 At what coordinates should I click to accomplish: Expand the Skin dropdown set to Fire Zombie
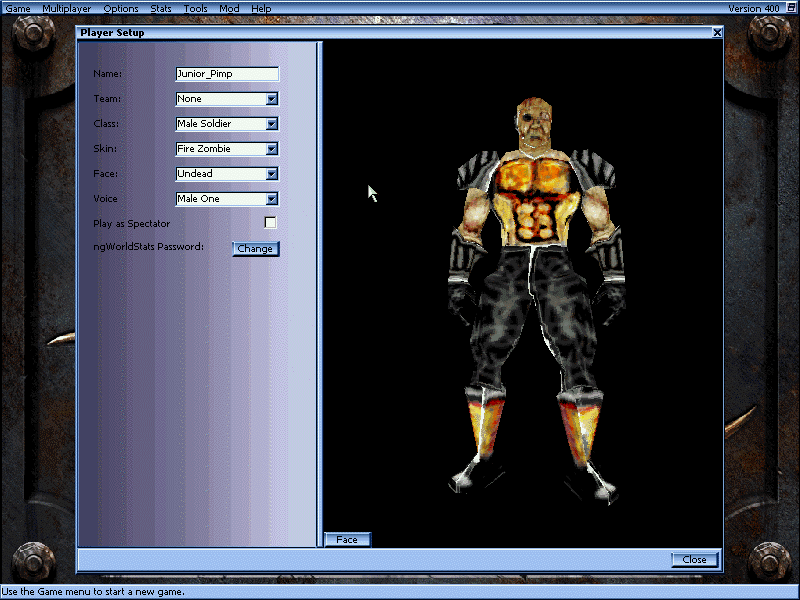click(x=270, y=148)
